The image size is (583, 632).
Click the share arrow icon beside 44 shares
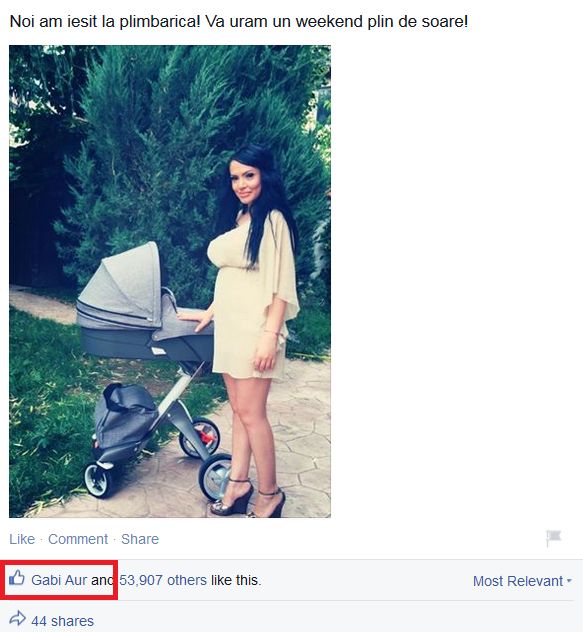point(17,618)
